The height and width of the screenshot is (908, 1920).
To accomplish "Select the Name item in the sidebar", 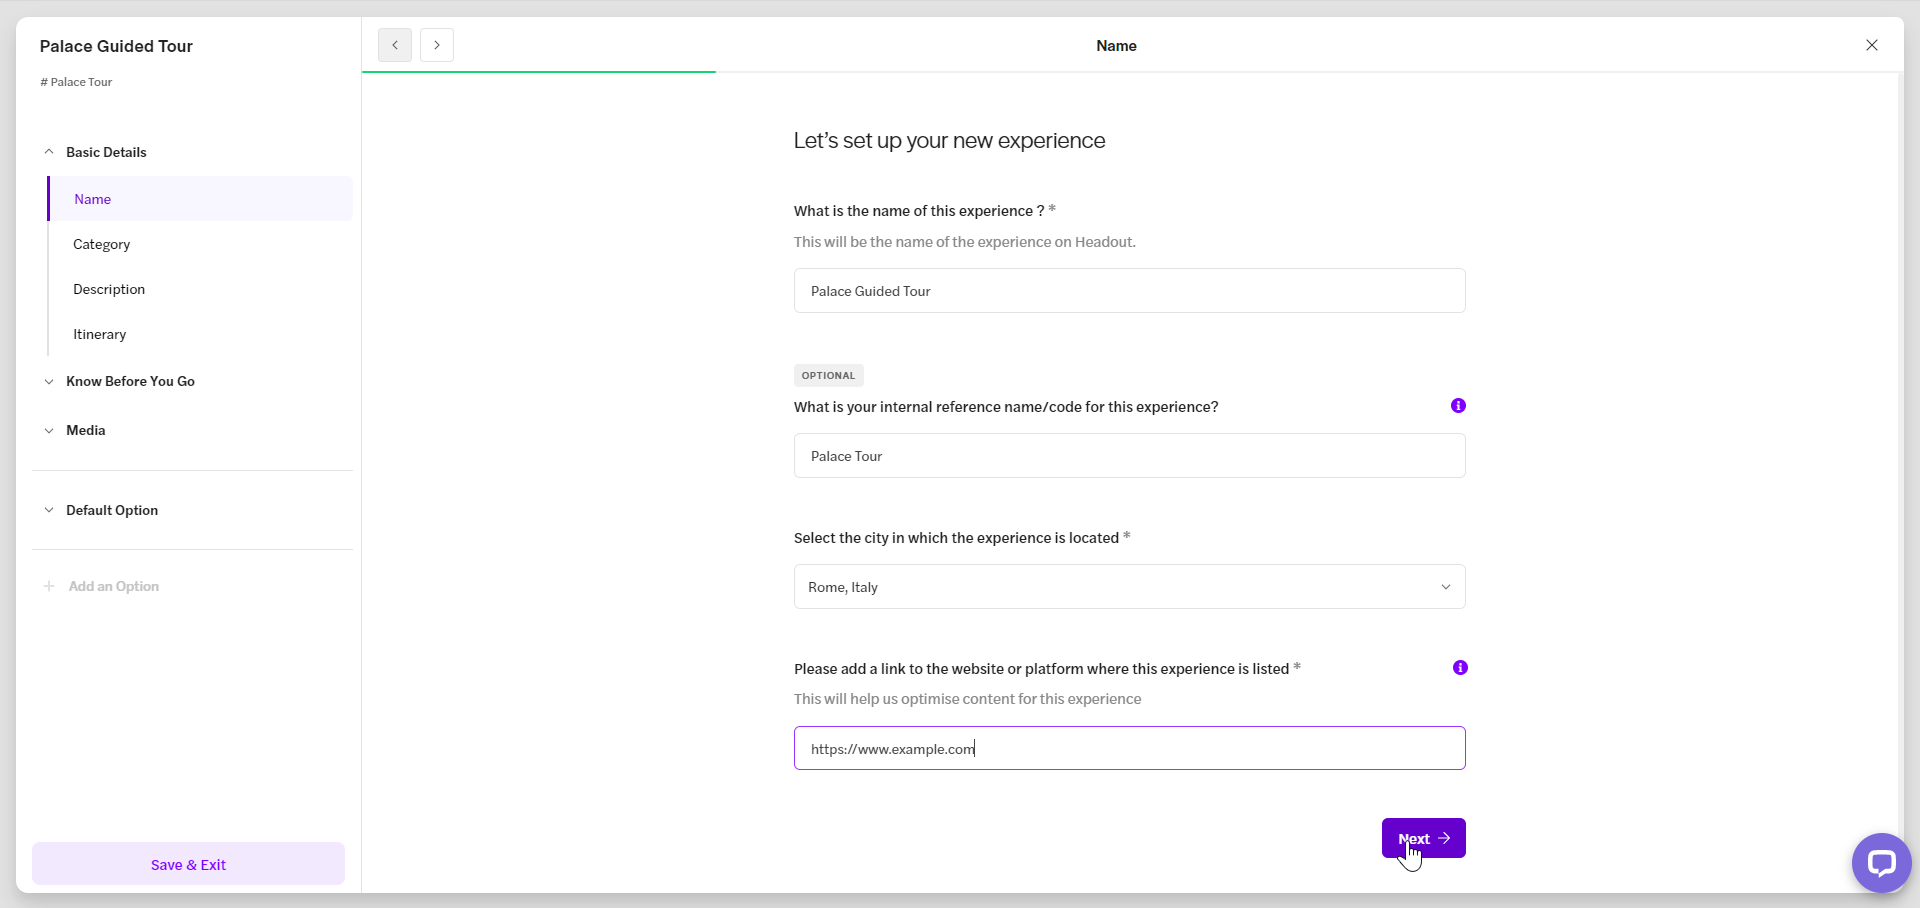I will click(200, 199).
